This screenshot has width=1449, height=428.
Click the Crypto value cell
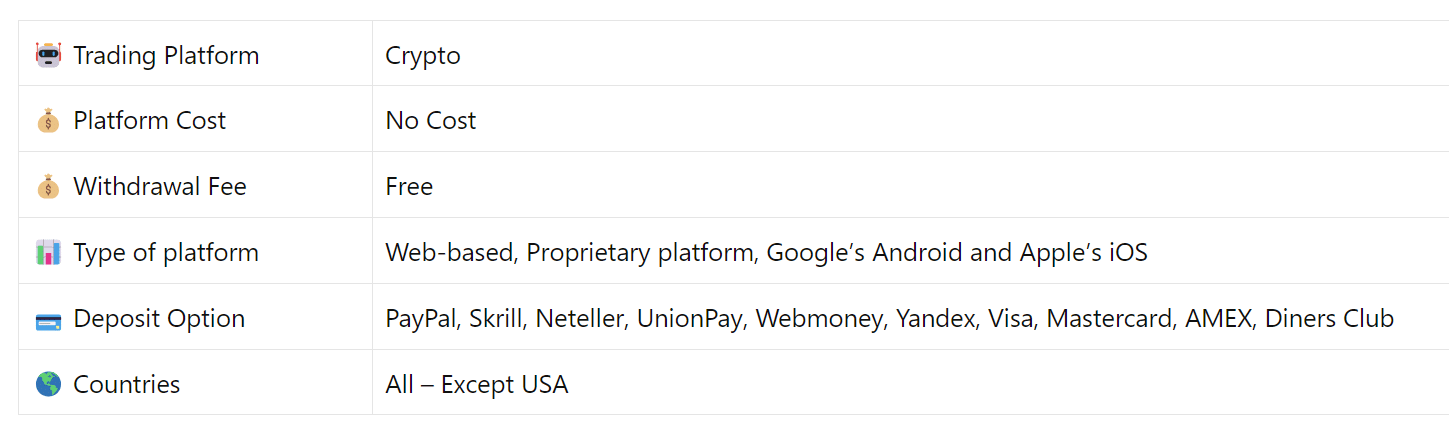(x=423, y=55)
